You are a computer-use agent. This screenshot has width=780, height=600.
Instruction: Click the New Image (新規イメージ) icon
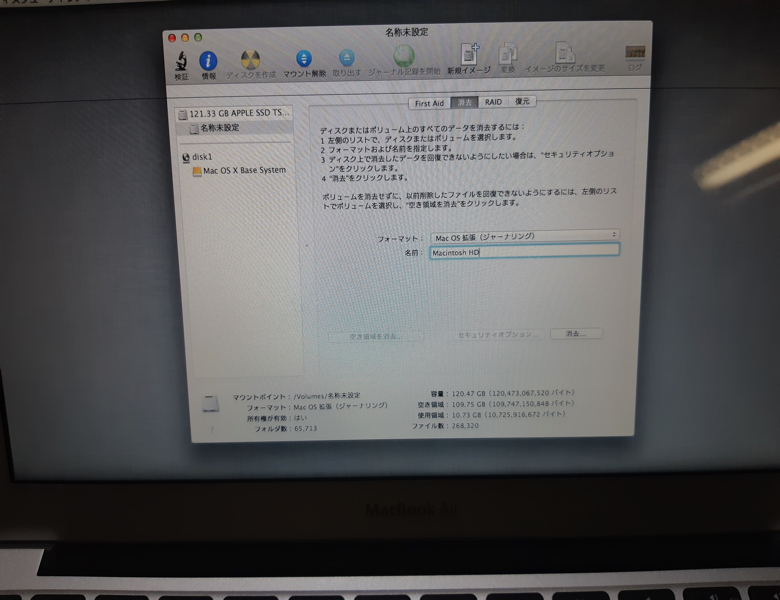pos(469,54)
